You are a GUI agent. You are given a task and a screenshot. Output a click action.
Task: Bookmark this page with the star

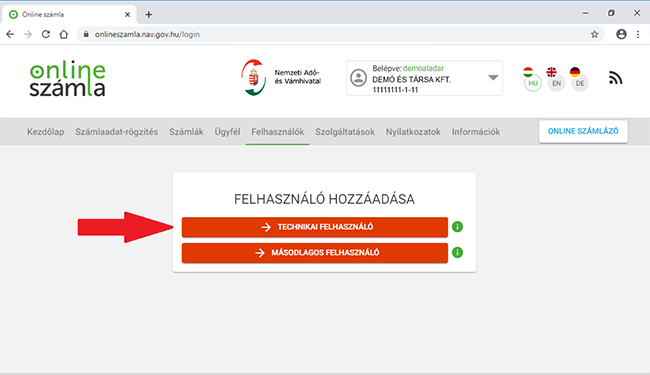click(x=594, y=34)
